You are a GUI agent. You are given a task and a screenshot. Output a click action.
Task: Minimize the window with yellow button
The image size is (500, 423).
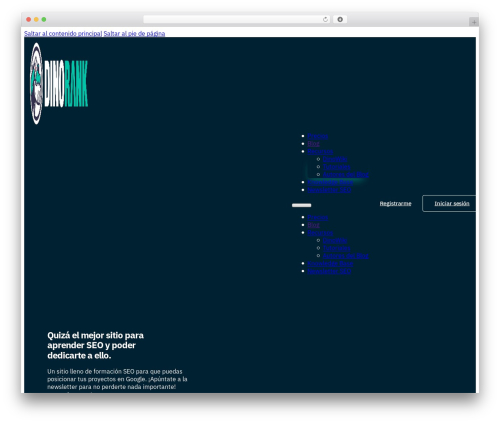36,20
